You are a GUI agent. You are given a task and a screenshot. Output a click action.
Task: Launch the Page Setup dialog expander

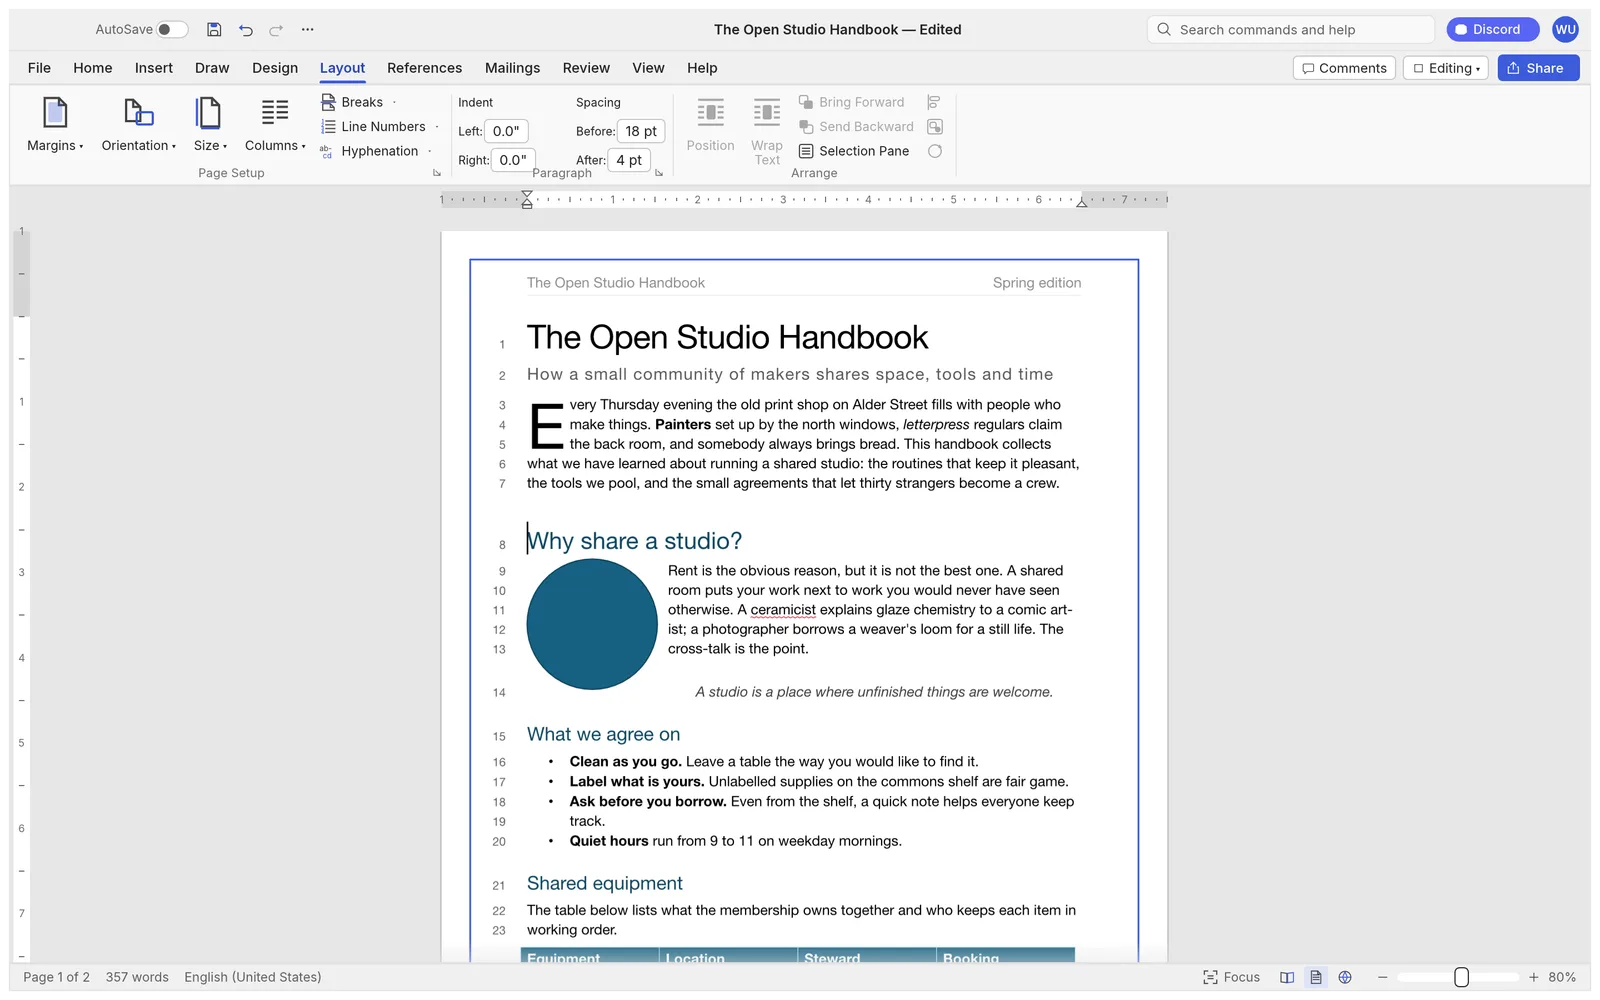(437, 173)
